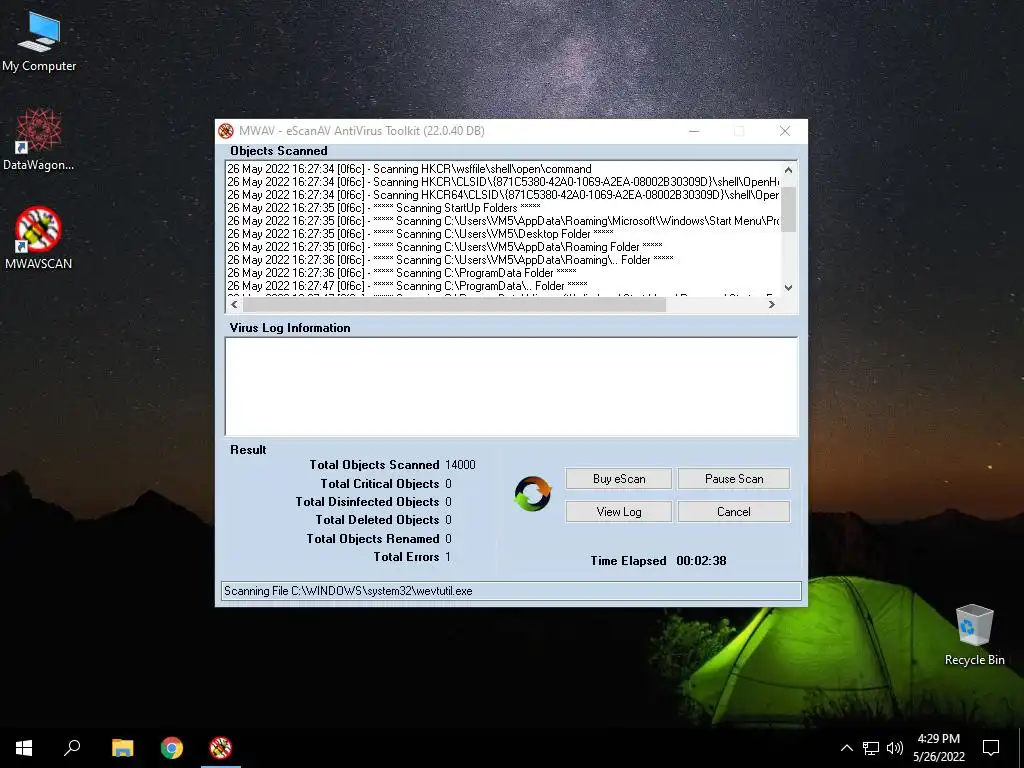Click horizontal scroll left arrow in Objects Scanned

click(x=234, y=304)
